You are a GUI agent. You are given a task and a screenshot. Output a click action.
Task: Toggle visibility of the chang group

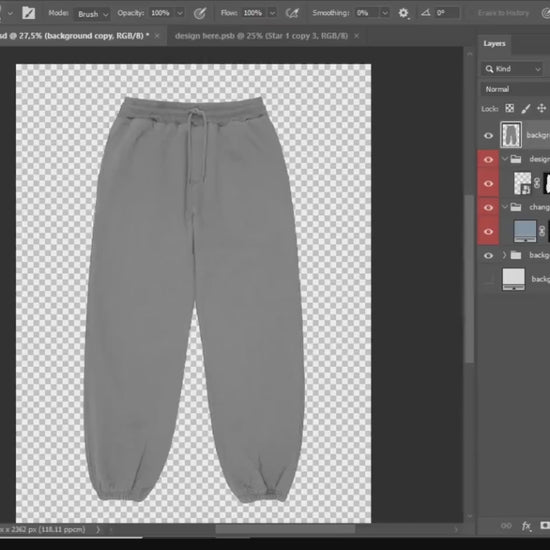488,208
